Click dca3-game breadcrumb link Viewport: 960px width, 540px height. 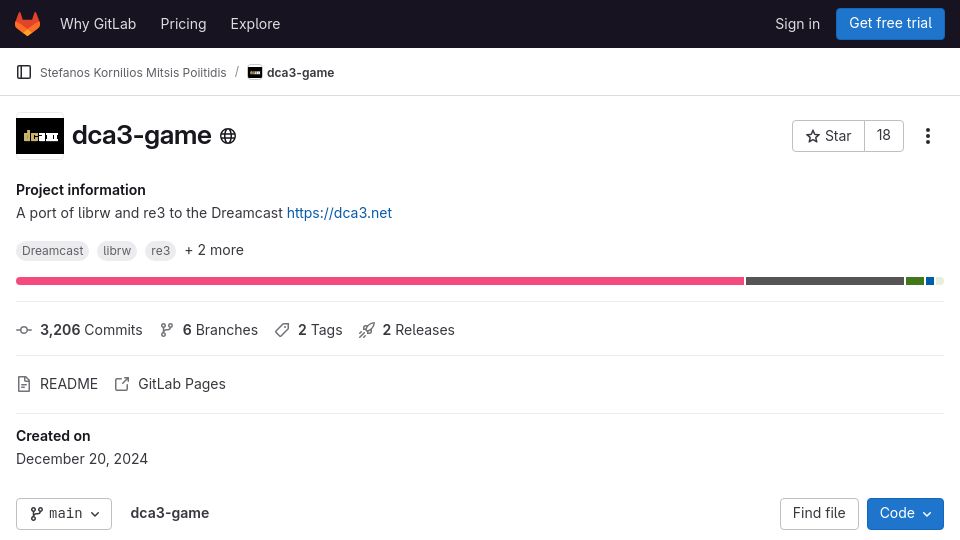[x=300, y=72]
